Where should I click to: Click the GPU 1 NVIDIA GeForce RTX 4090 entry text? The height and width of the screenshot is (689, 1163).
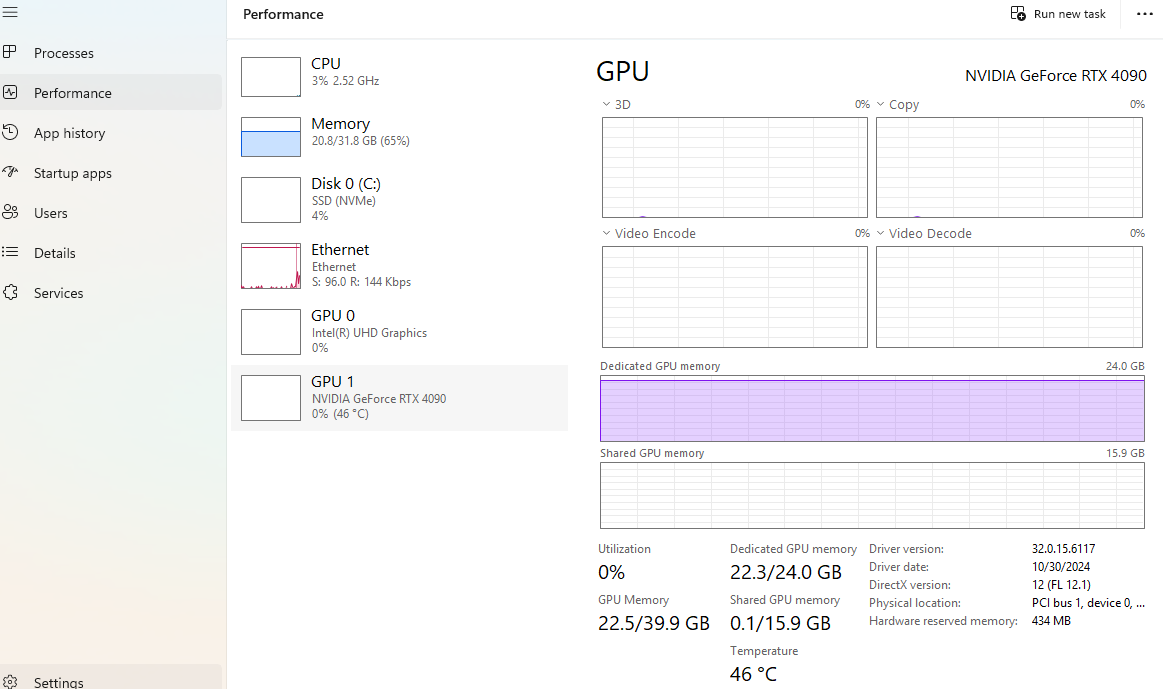tap(378, 398)
